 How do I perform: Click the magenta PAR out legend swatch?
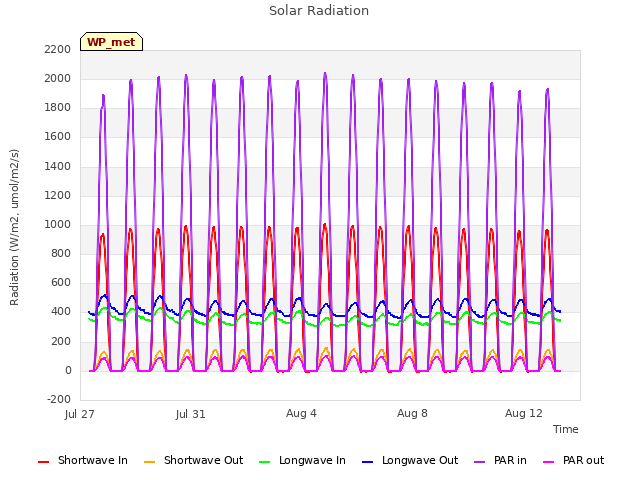point(549,462)
